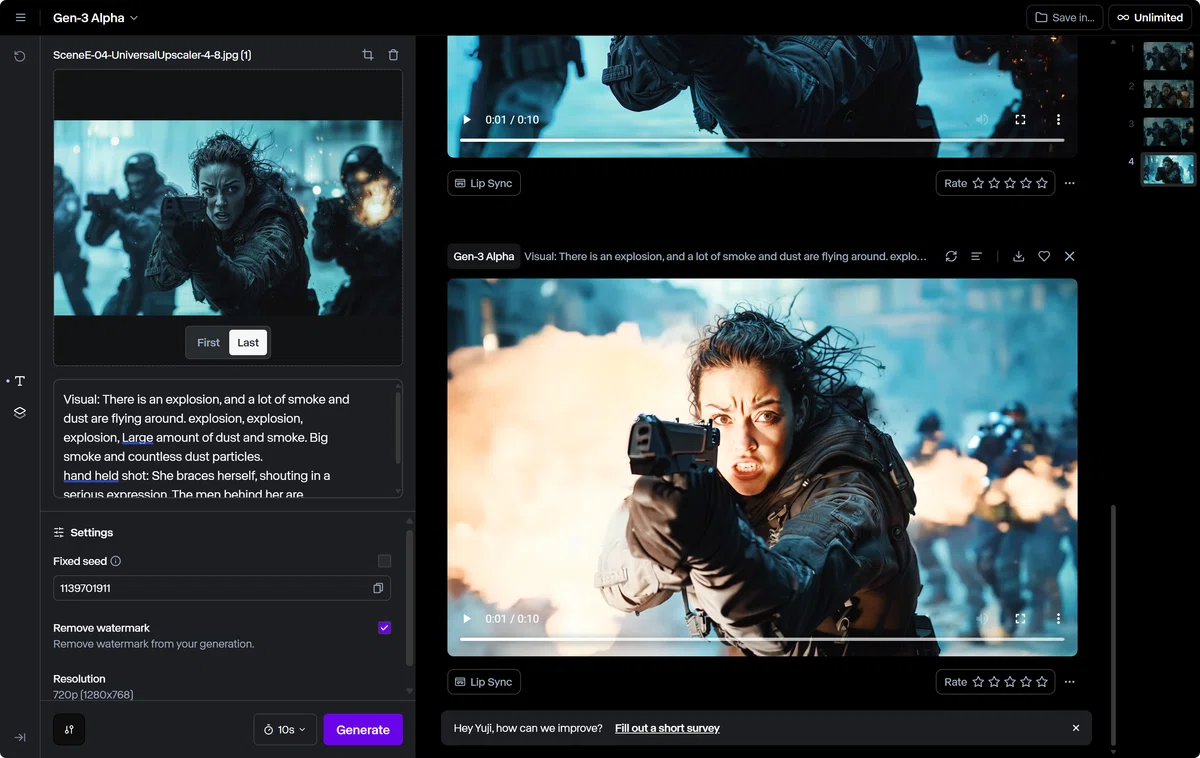1200x758 pixels.
Task: Enter fullscreen on the upper video
Action: tap(1020, 119)
